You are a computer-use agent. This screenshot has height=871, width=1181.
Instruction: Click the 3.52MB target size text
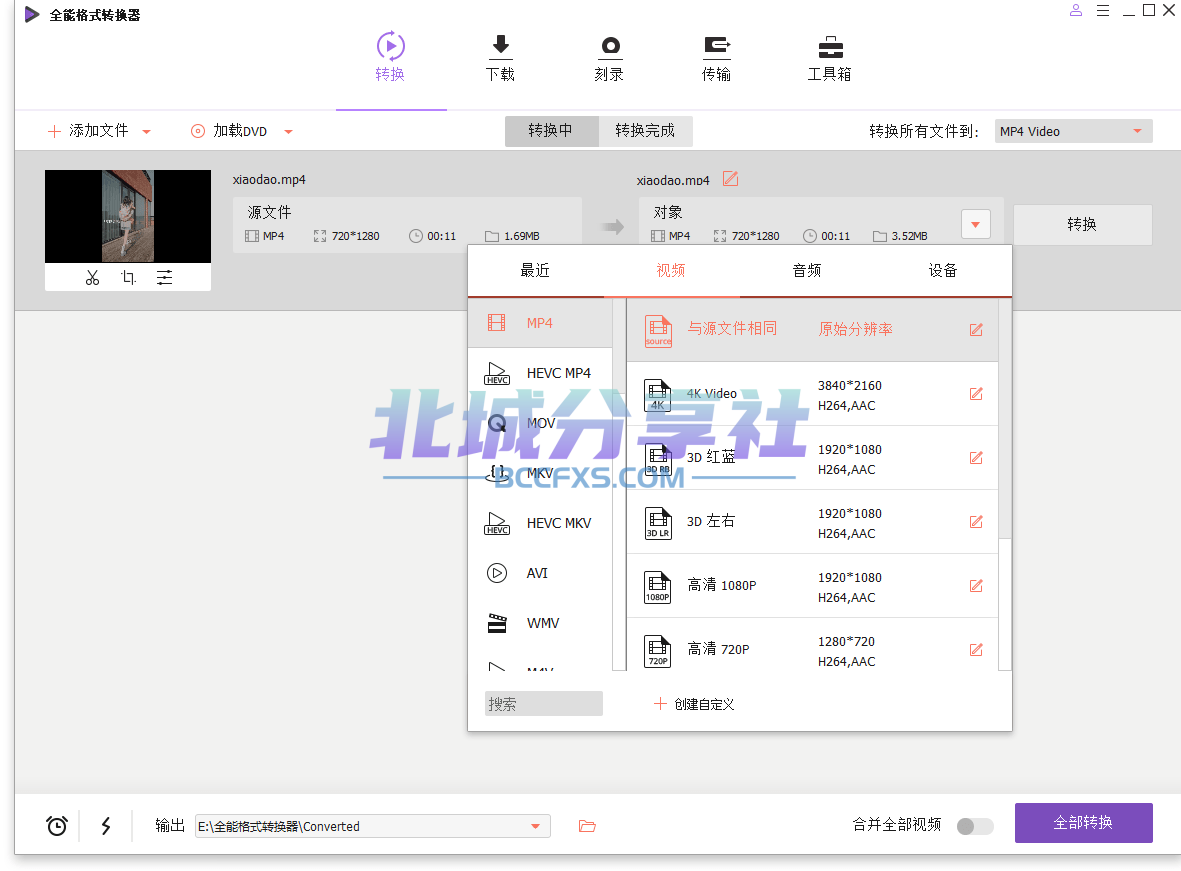[909, 236]
